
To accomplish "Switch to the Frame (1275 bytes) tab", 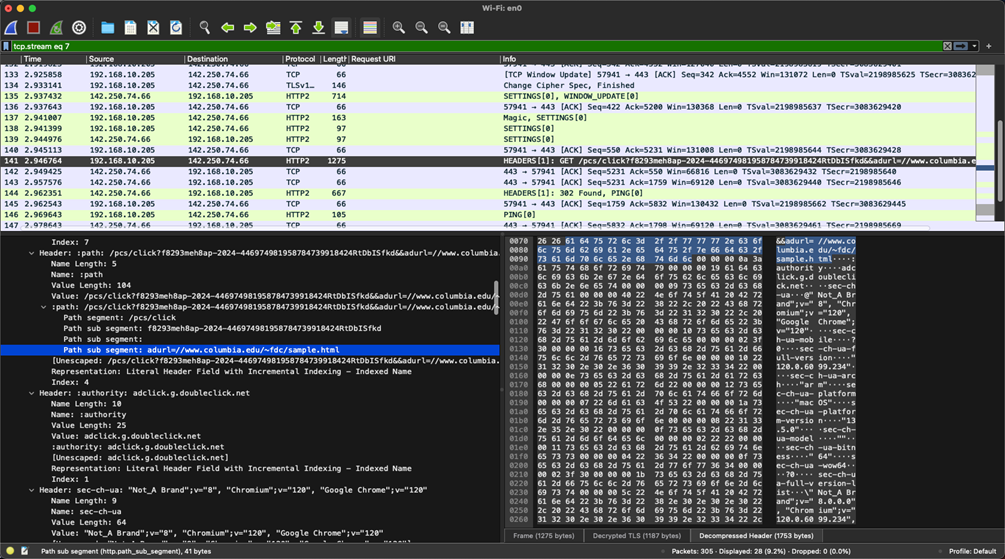I will (x=544, y=536).
